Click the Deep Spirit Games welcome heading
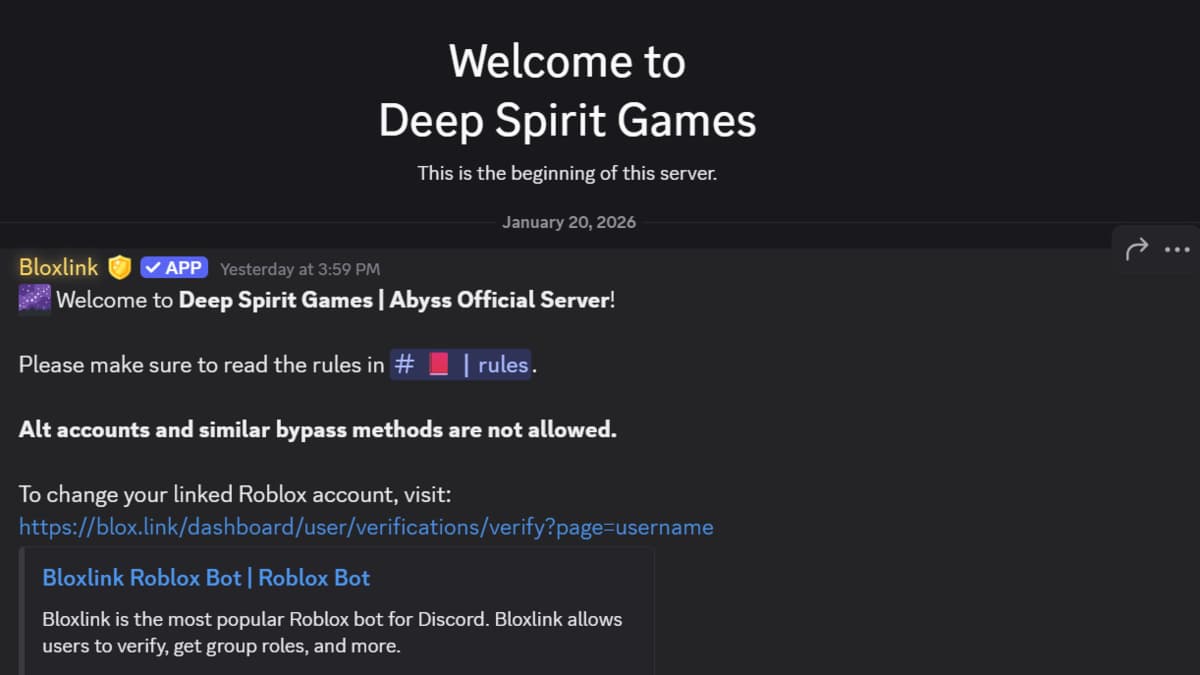1200x675 pixels. click(x=567, y=120)
